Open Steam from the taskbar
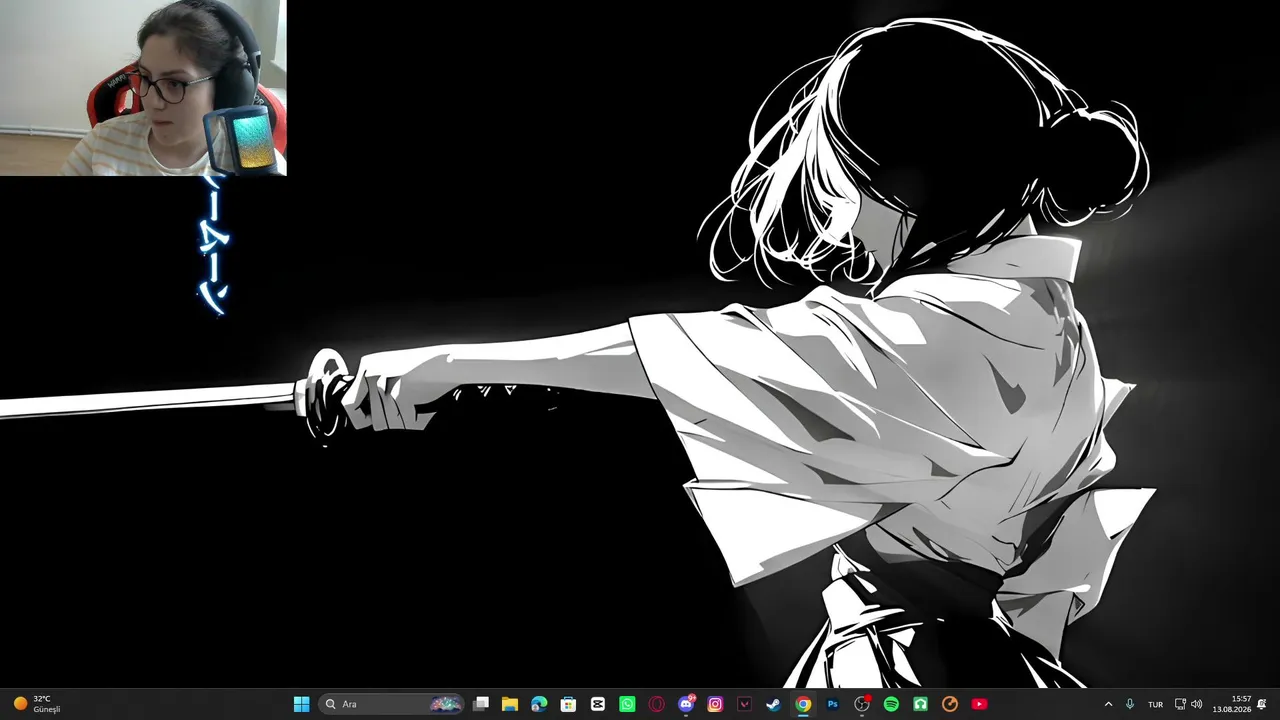This screenshot has height=720, width=1280. [774, 704]
